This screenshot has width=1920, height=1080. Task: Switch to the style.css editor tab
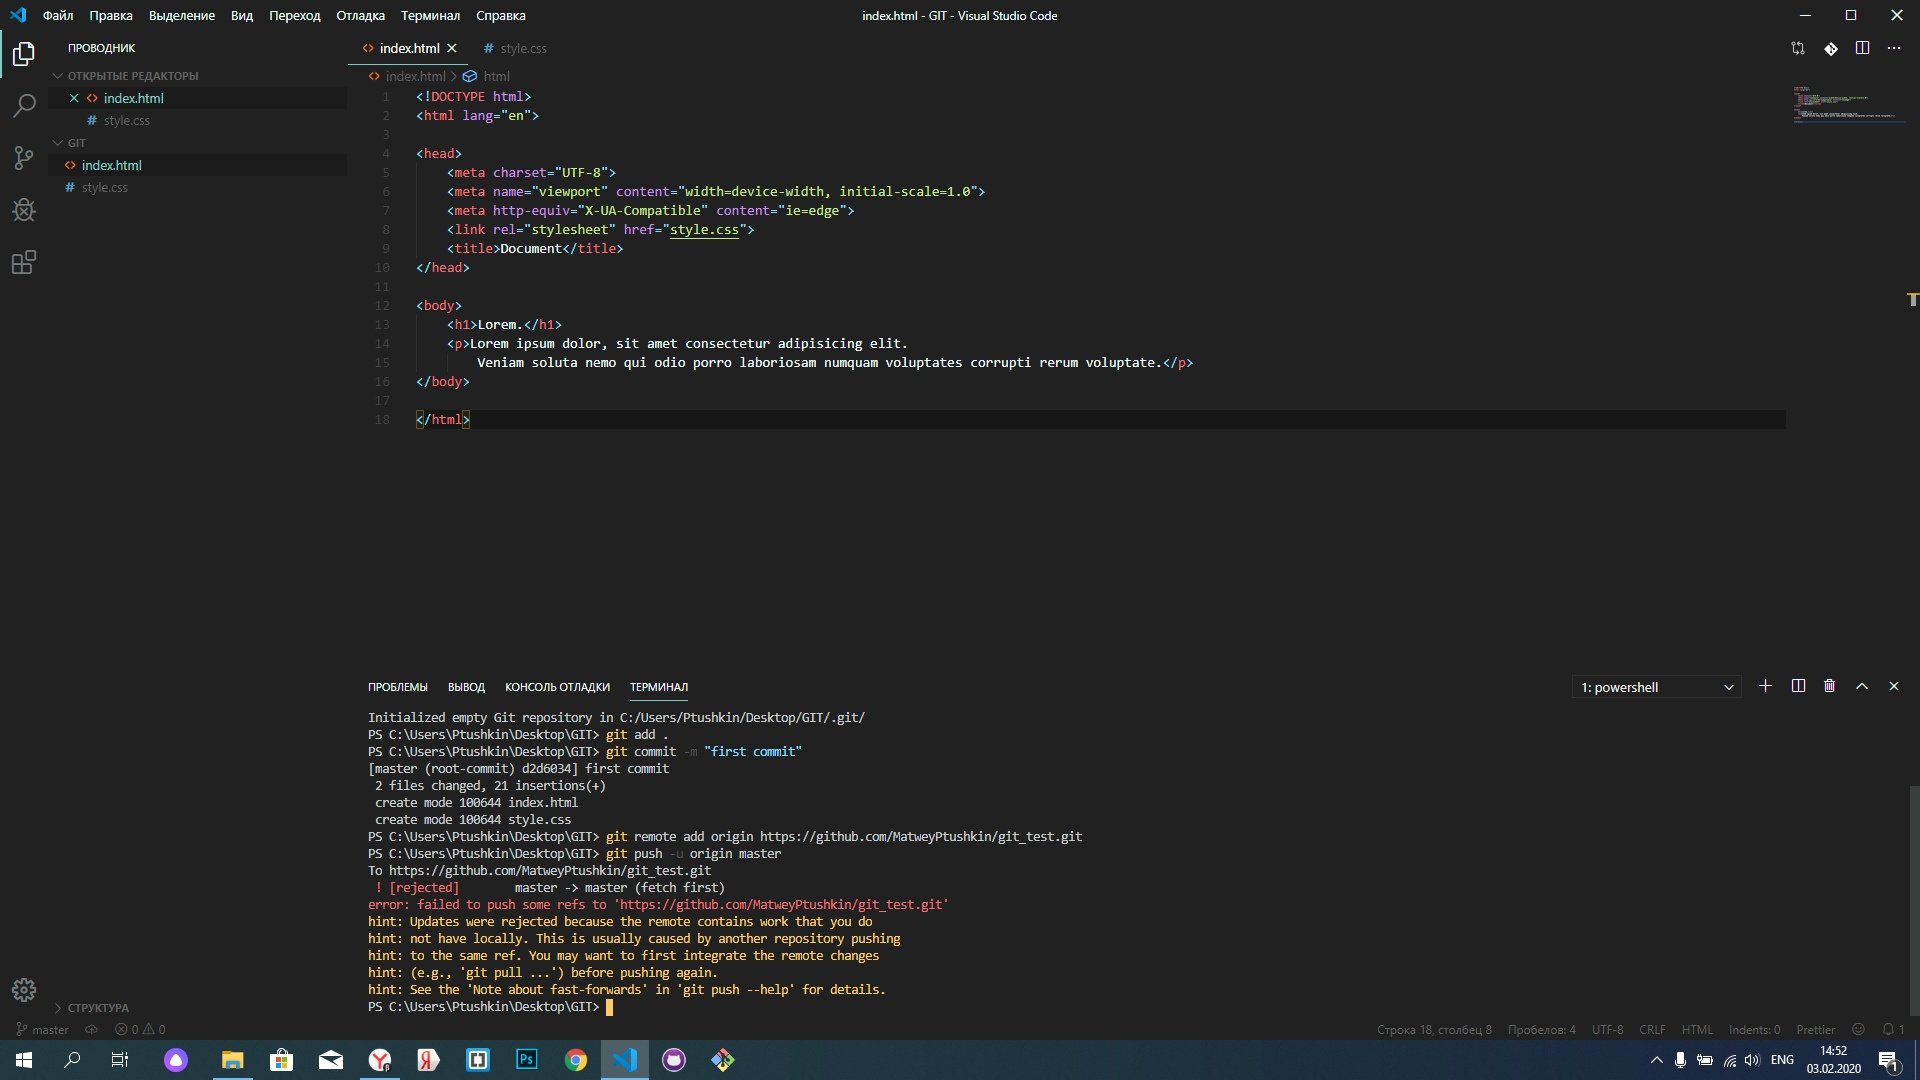515,48
